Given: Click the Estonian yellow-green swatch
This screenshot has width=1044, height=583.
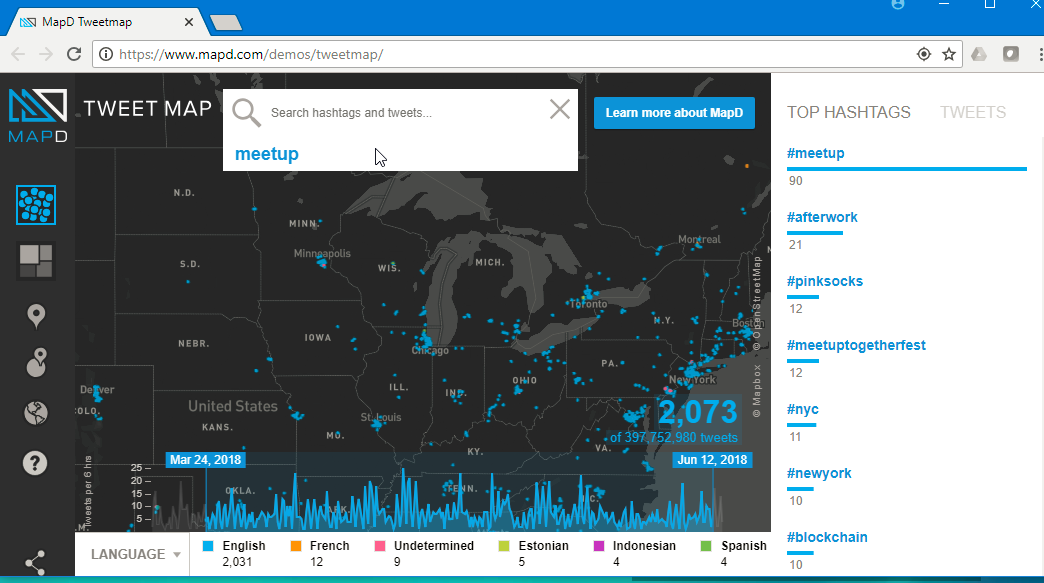Looking at the screenshot, I should tap(504, 546).
